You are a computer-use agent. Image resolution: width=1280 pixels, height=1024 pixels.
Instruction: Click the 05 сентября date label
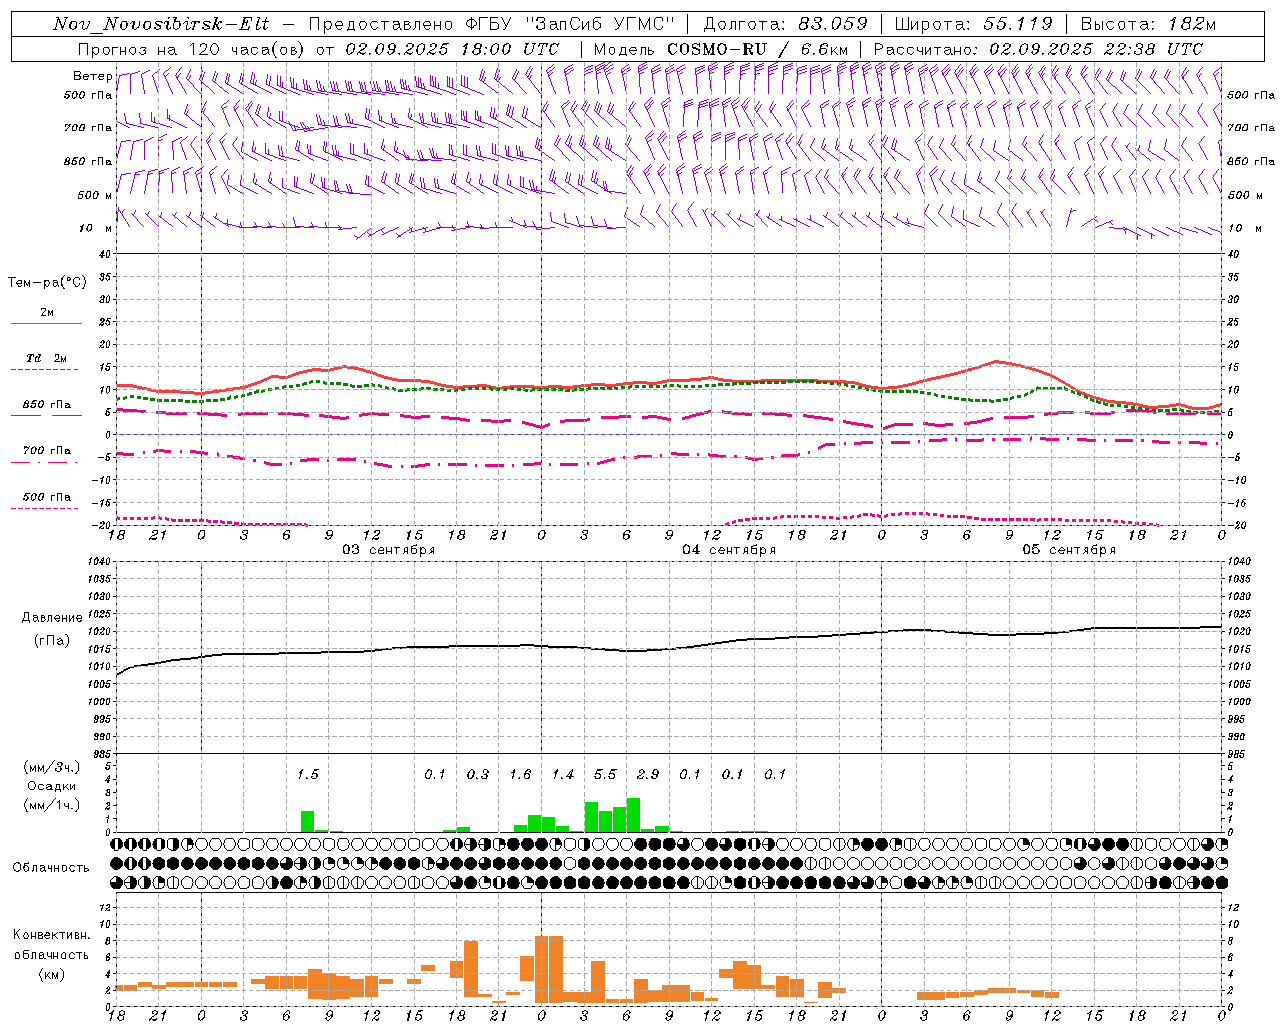click(1069, 550)
